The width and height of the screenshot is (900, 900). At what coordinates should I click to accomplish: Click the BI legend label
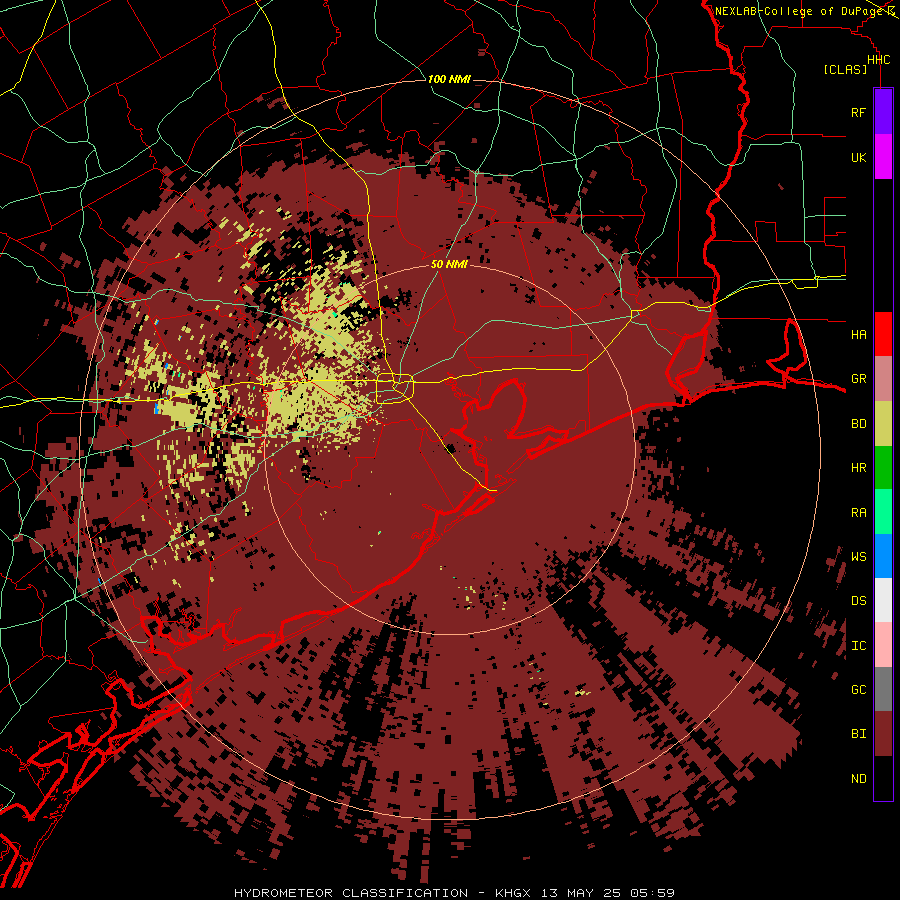(858, 734)
